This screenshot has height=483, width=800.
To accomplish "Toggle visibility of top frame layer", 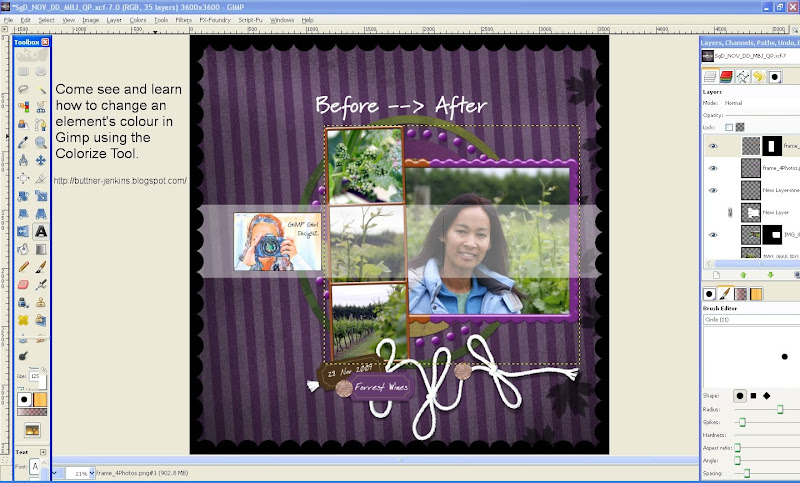I will click(713, 146).
